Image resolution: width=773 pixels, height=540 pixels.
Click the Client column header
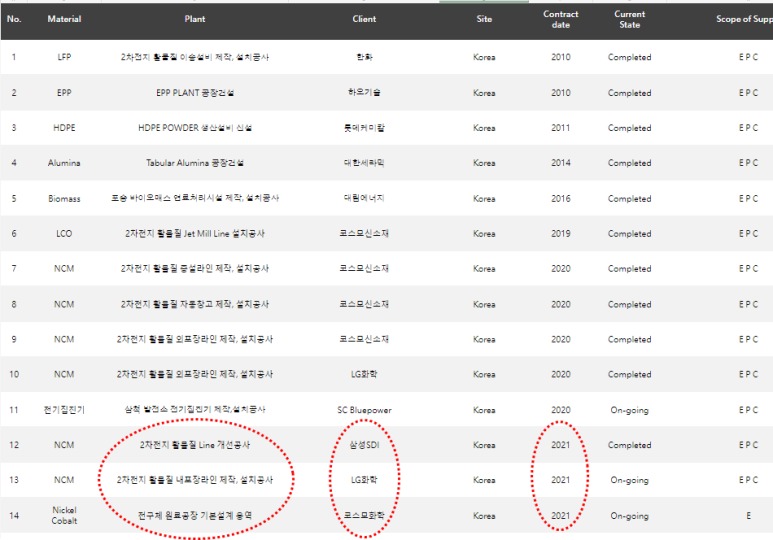(364, 19)
